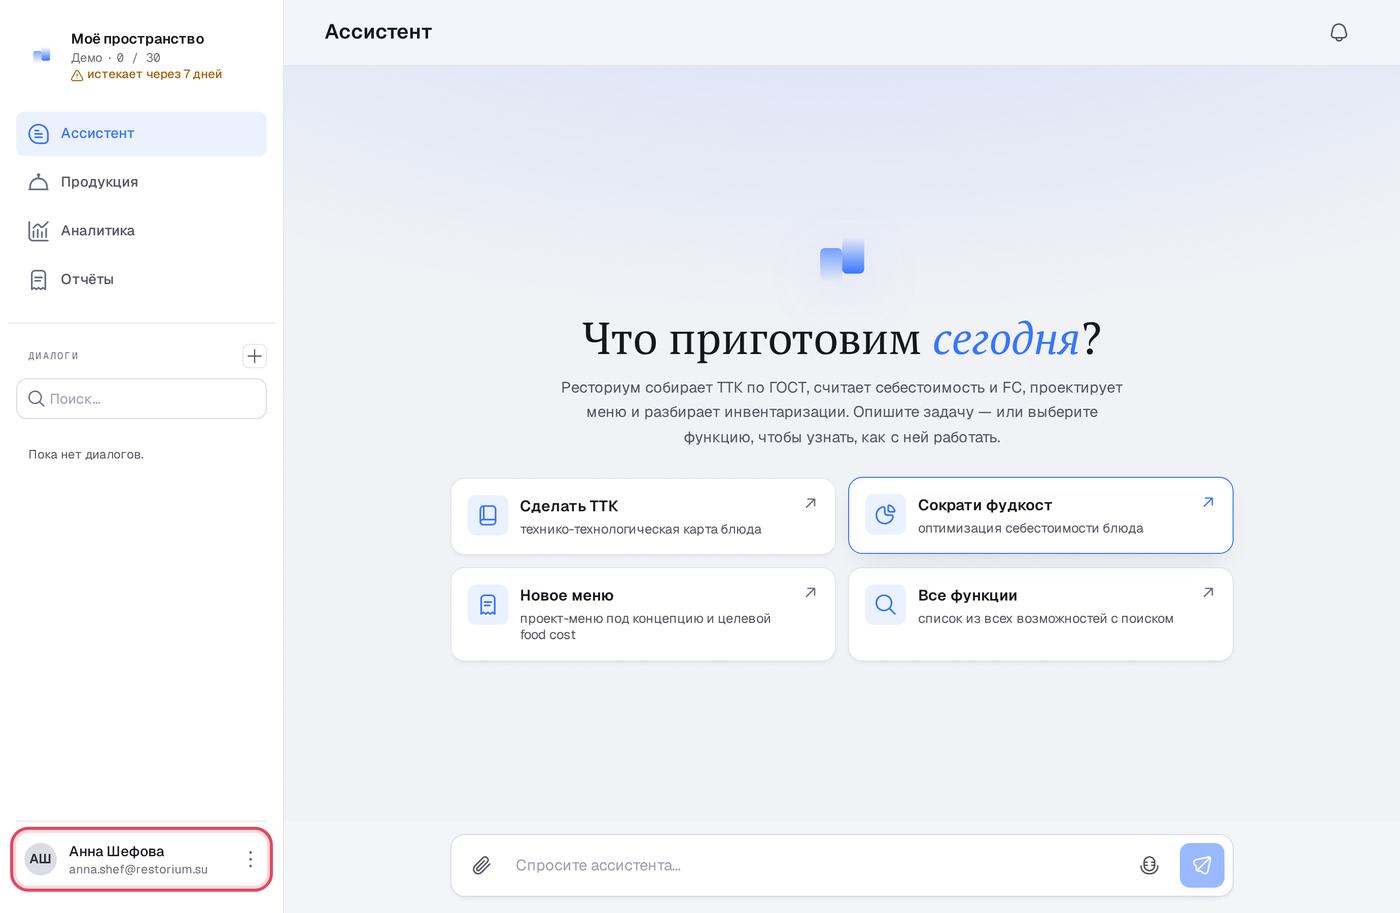Screen dimensions: 1400x913
Task: Send message with paper plane button
Action: (x=1202, y=865)
